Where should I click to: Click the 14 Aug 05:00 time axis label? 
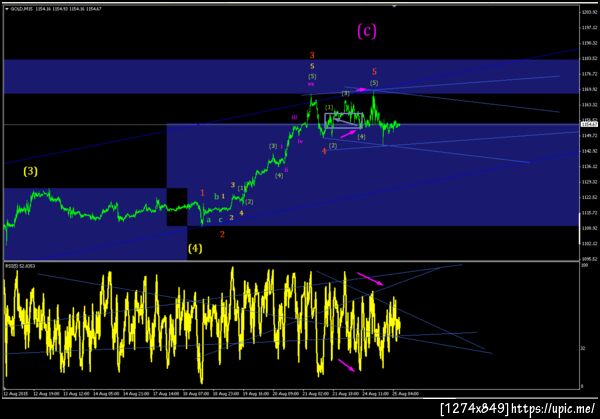click(106, 393)
